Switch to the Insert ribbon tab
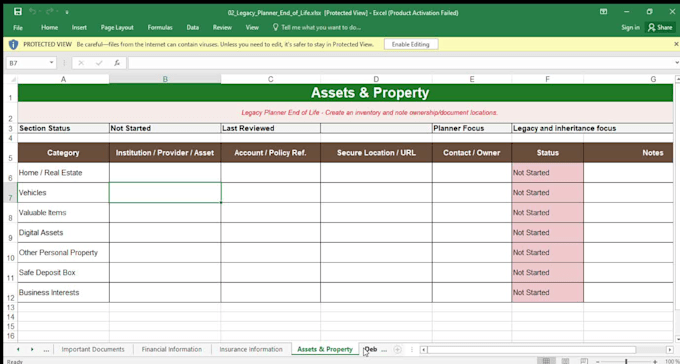This screenshot has height=364, width=680. (x=79, y=27)
